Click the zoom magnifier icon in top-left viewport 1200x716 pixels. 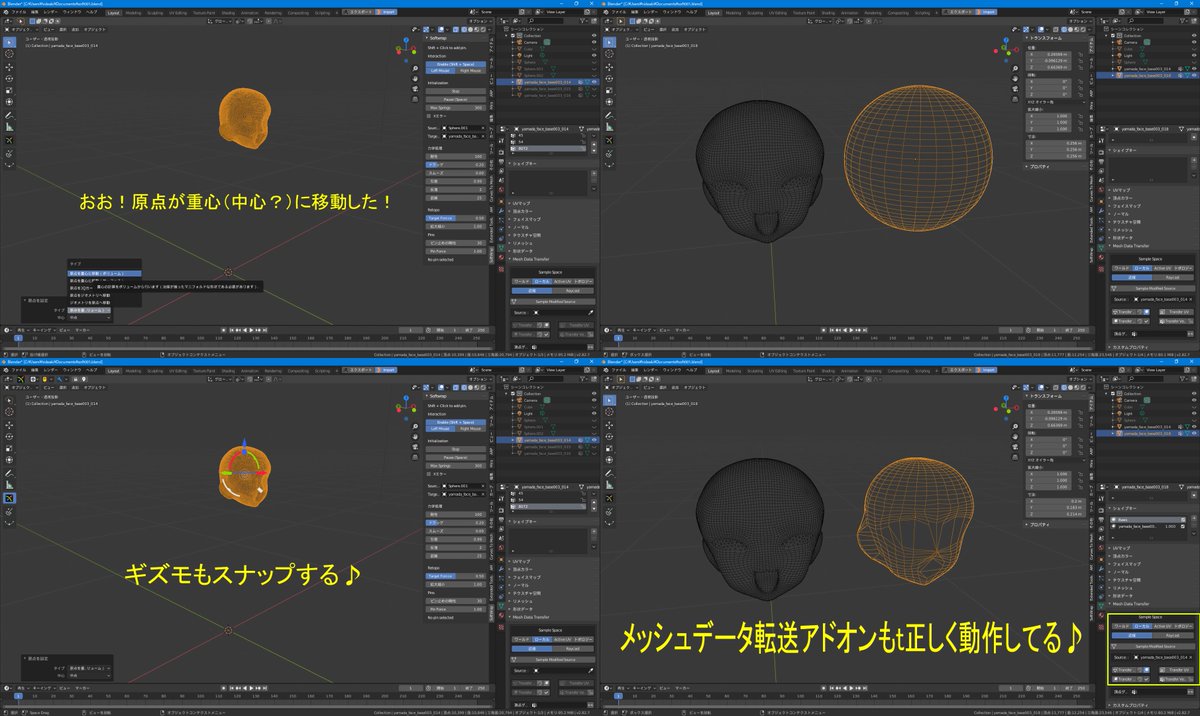tap(415, 68)
